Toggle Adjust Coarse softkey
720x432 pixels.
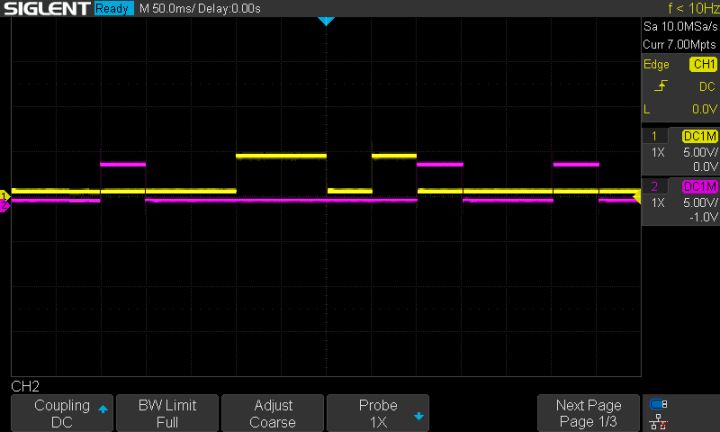(272, 413)
